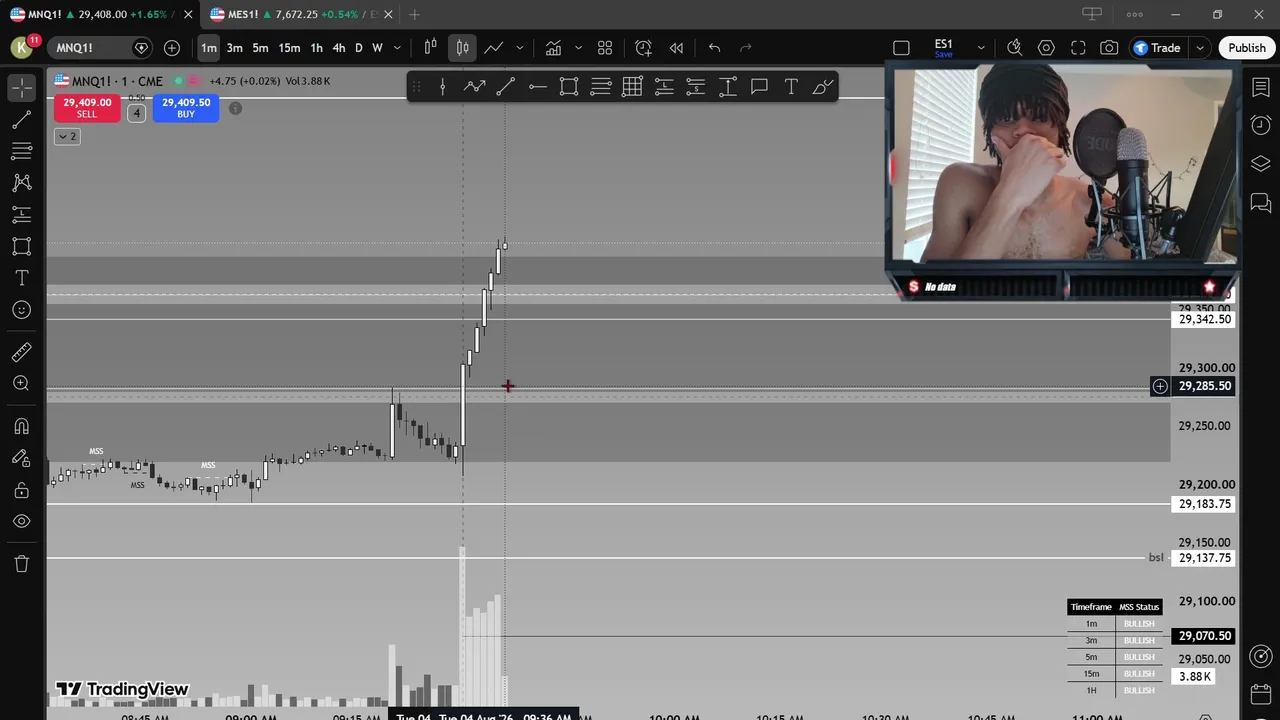Start bar replay mode
Screen dimensions: 1280x720
click(676, 48)
